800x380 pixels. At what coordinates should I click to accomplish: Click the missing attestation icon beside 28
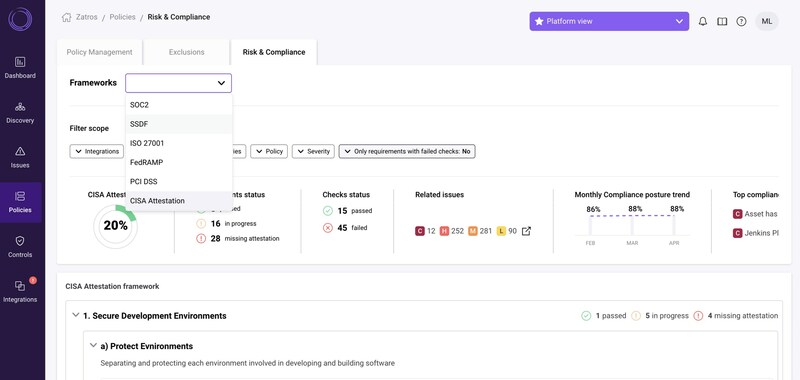tap(201, 238)
